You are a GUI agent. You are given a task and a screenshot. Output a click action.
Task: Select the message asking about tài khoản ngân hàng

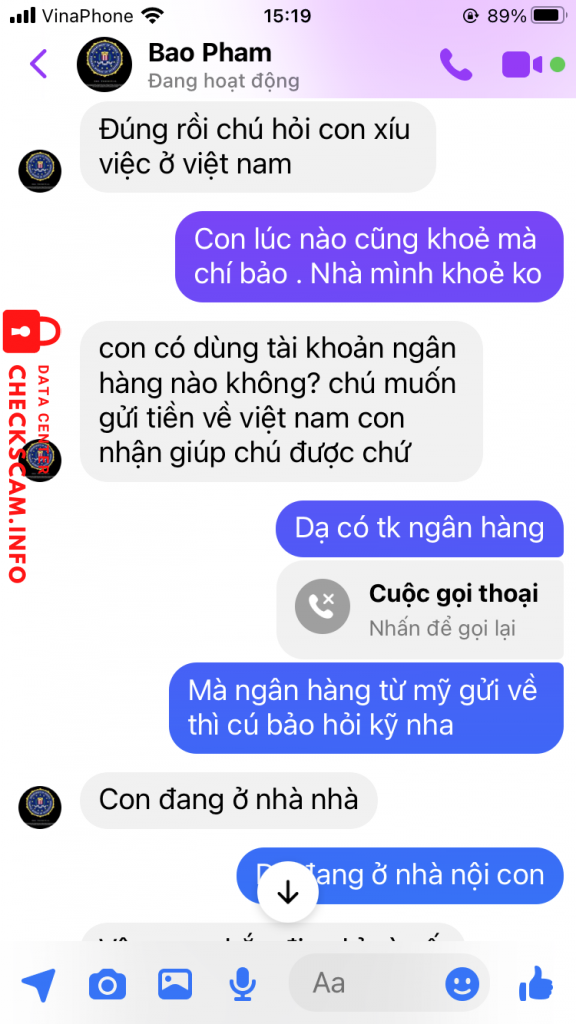(x=281, y=401)
